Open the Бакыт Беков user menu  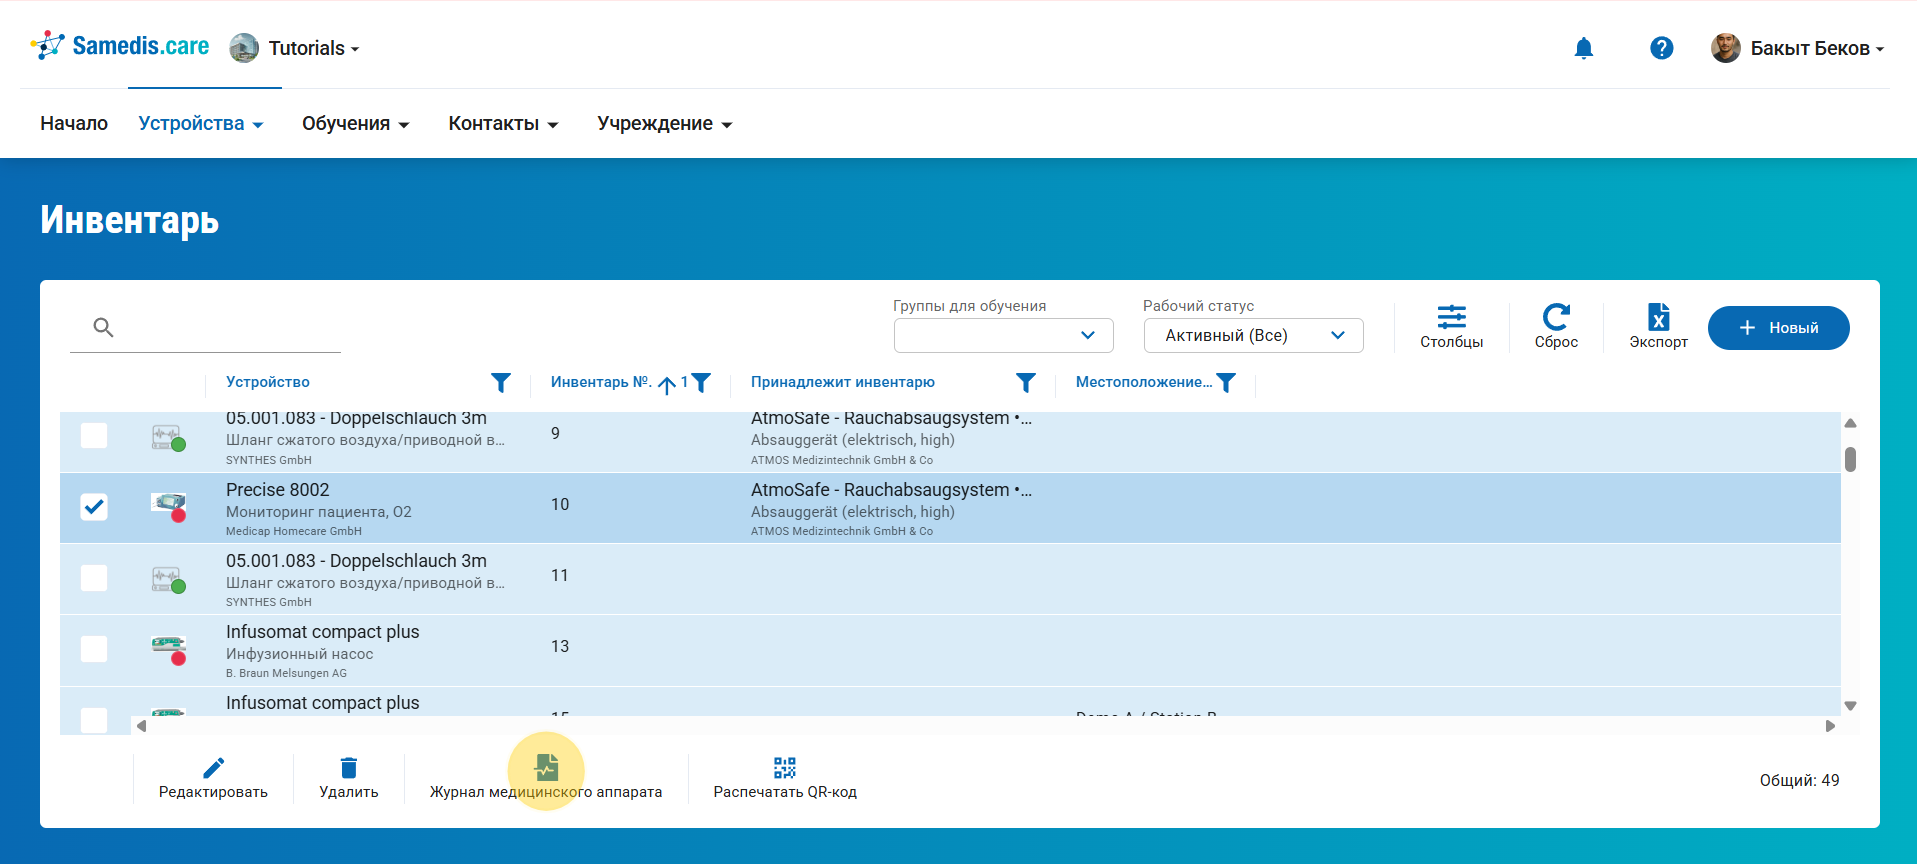pyautogui.click(x=1798, y=48)
